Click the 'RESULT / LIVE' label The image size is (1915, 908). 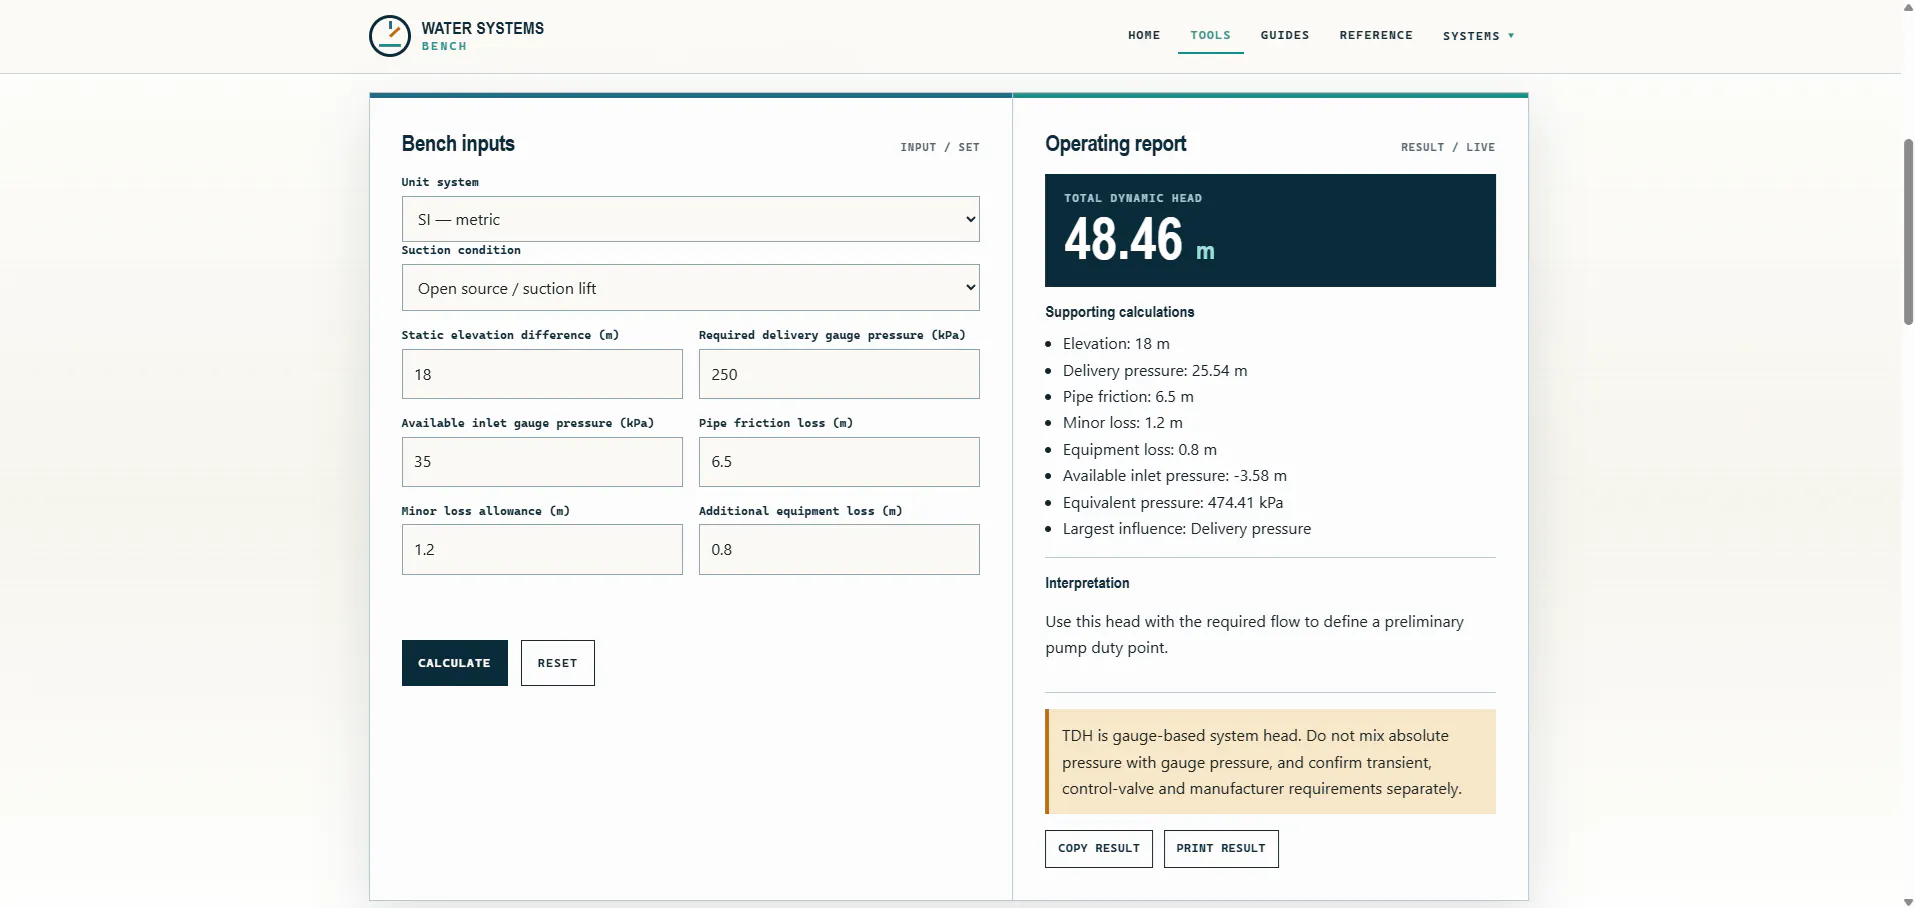[x=1448, y=147]
